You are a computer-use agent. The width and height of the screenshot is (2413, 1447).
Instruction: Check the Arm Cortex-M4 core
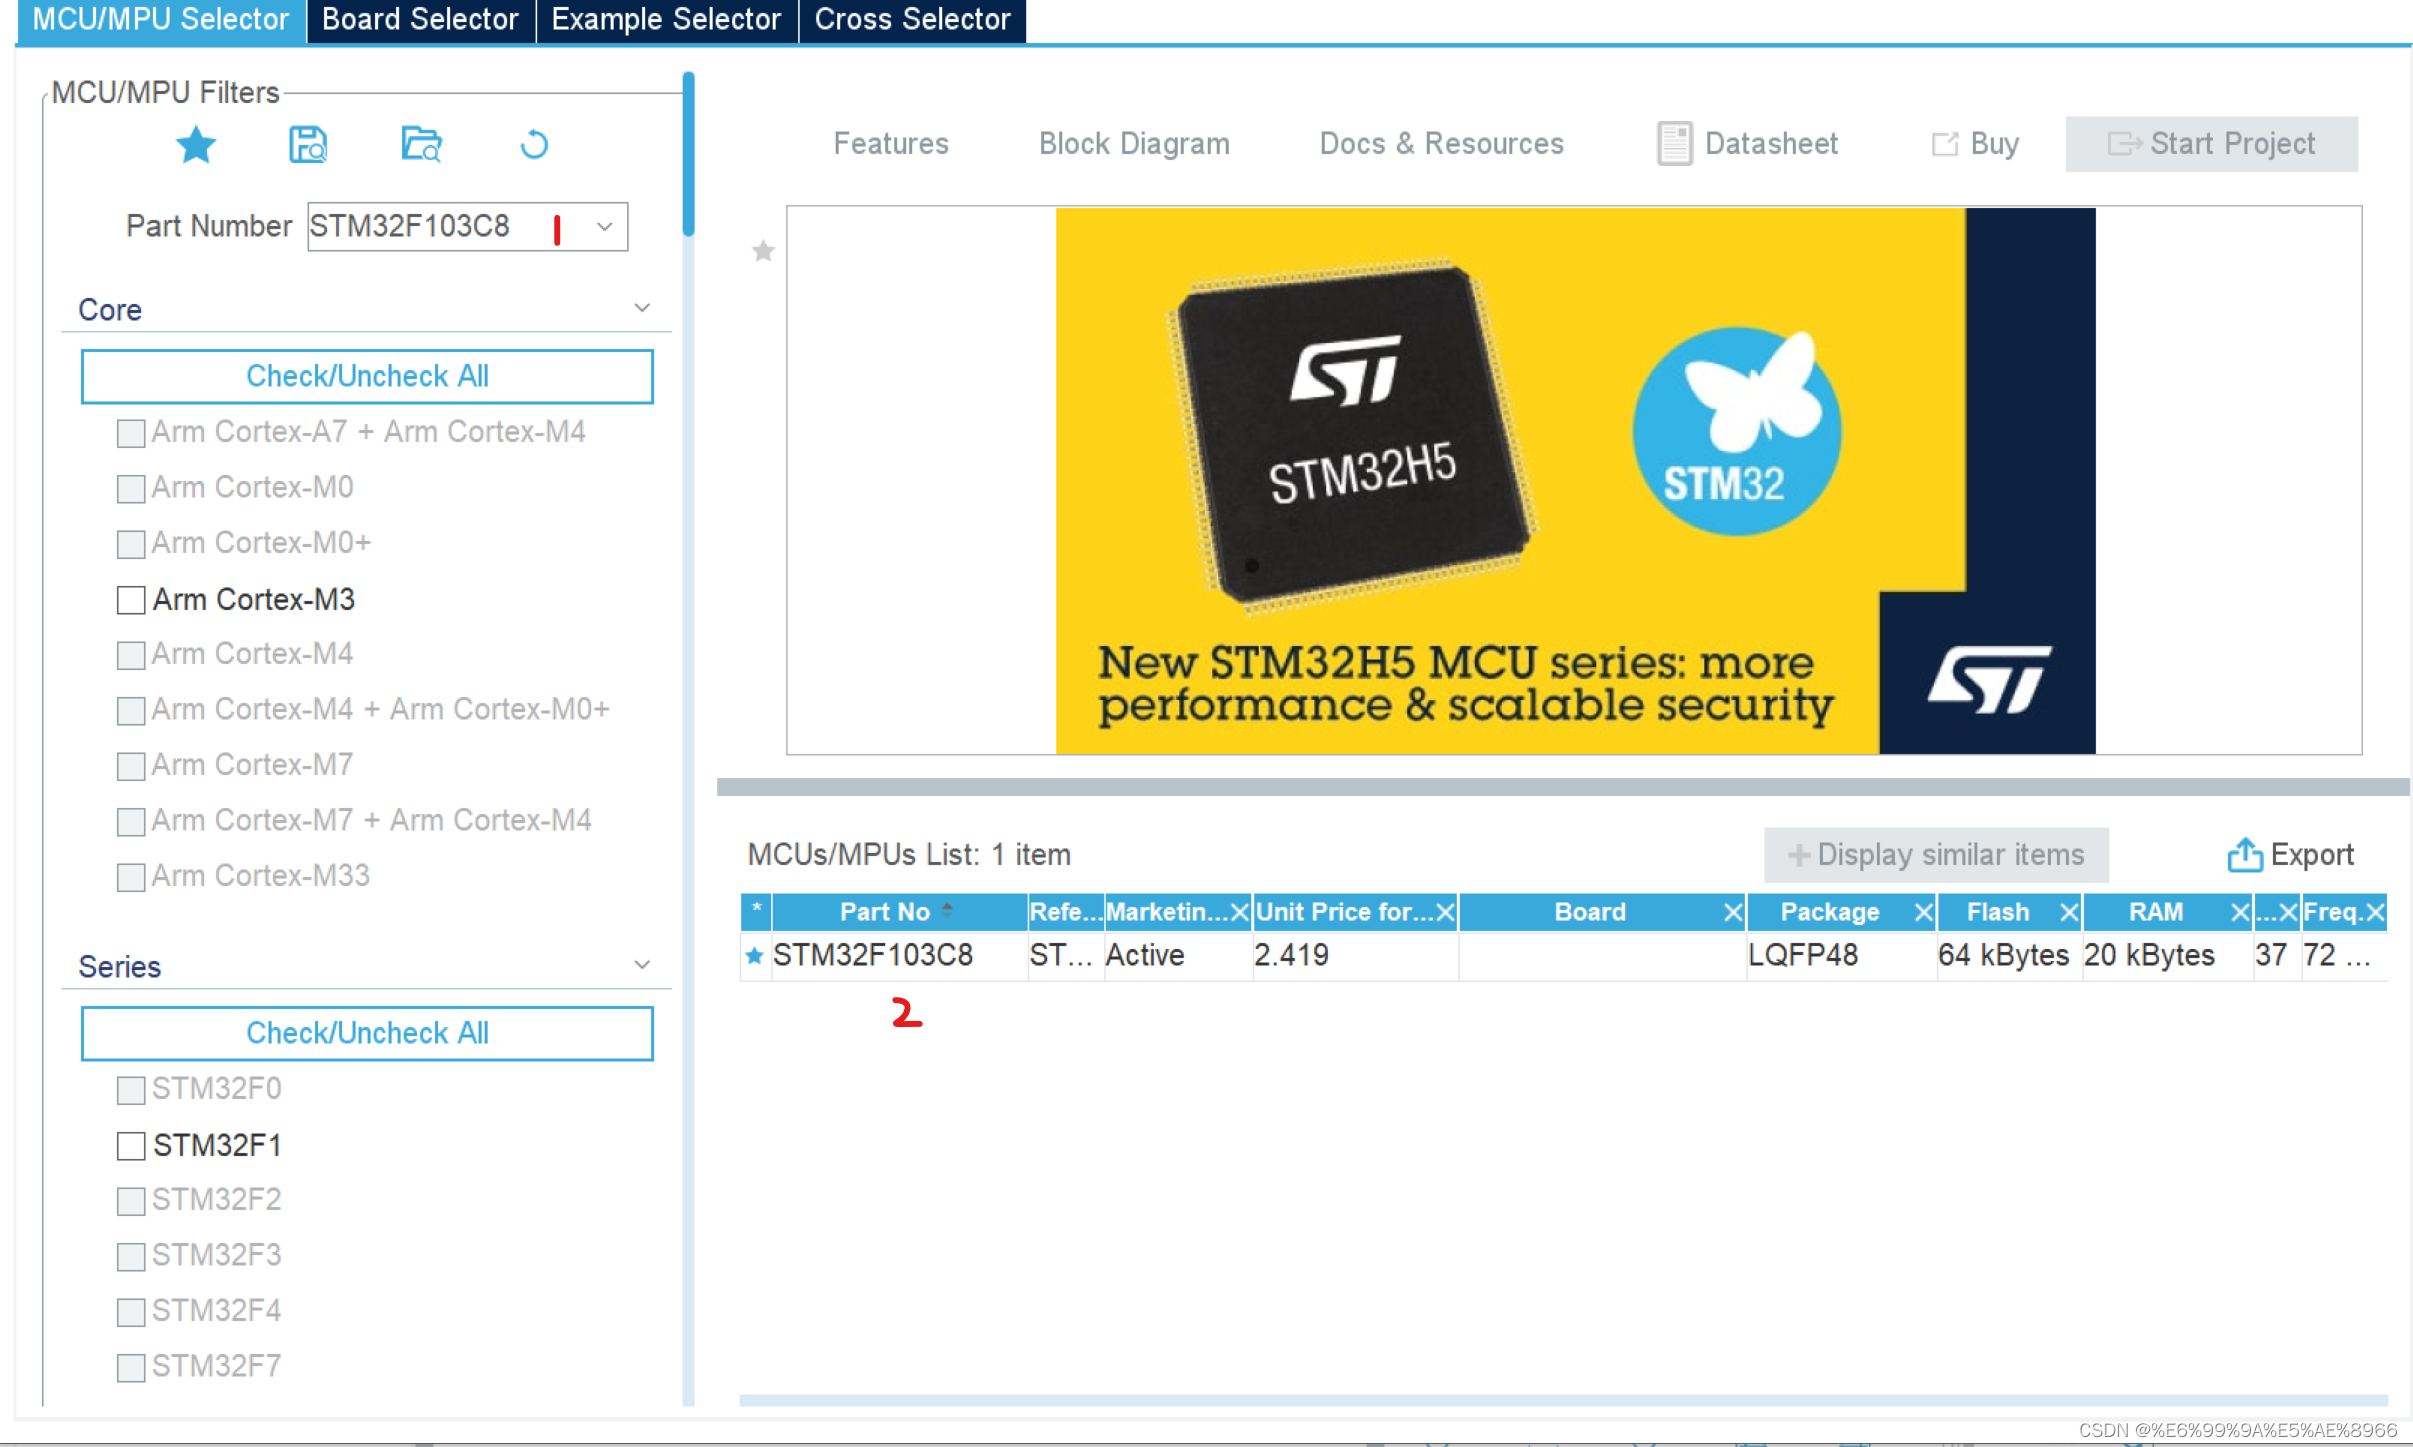pyautogui.click(x=131, y=655)
